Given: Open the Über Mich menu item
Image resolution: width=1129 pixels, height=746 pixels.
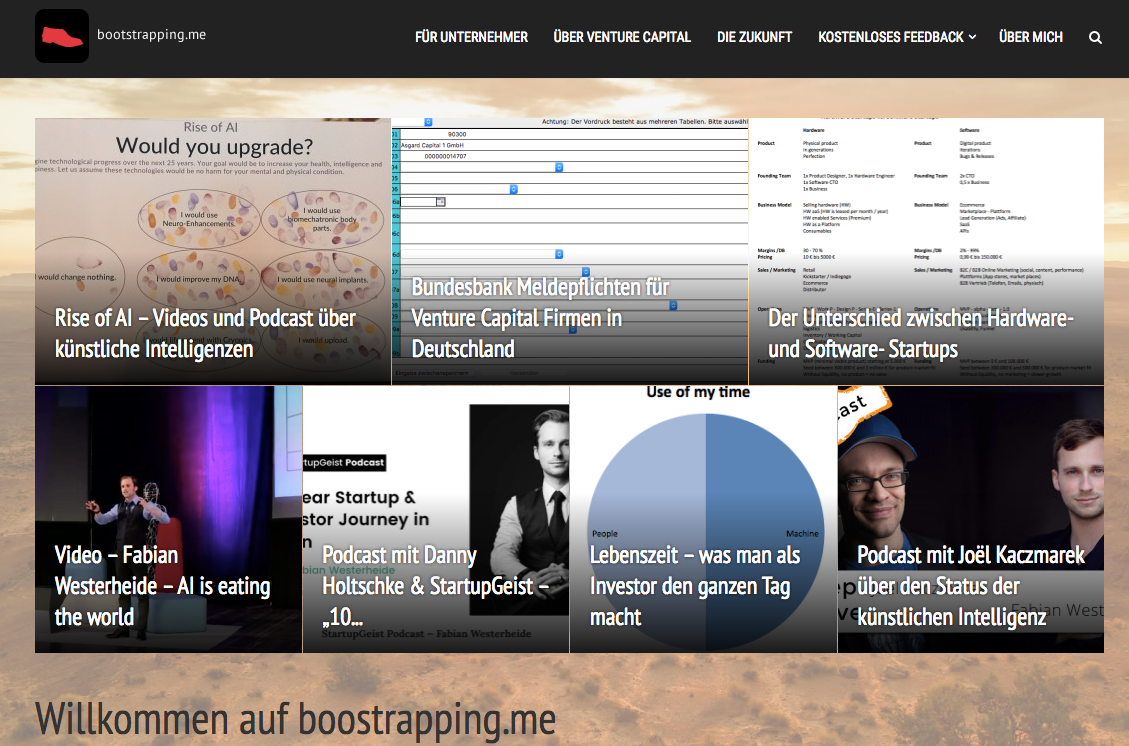Looking at the screenshot, I should (1031, 37).
